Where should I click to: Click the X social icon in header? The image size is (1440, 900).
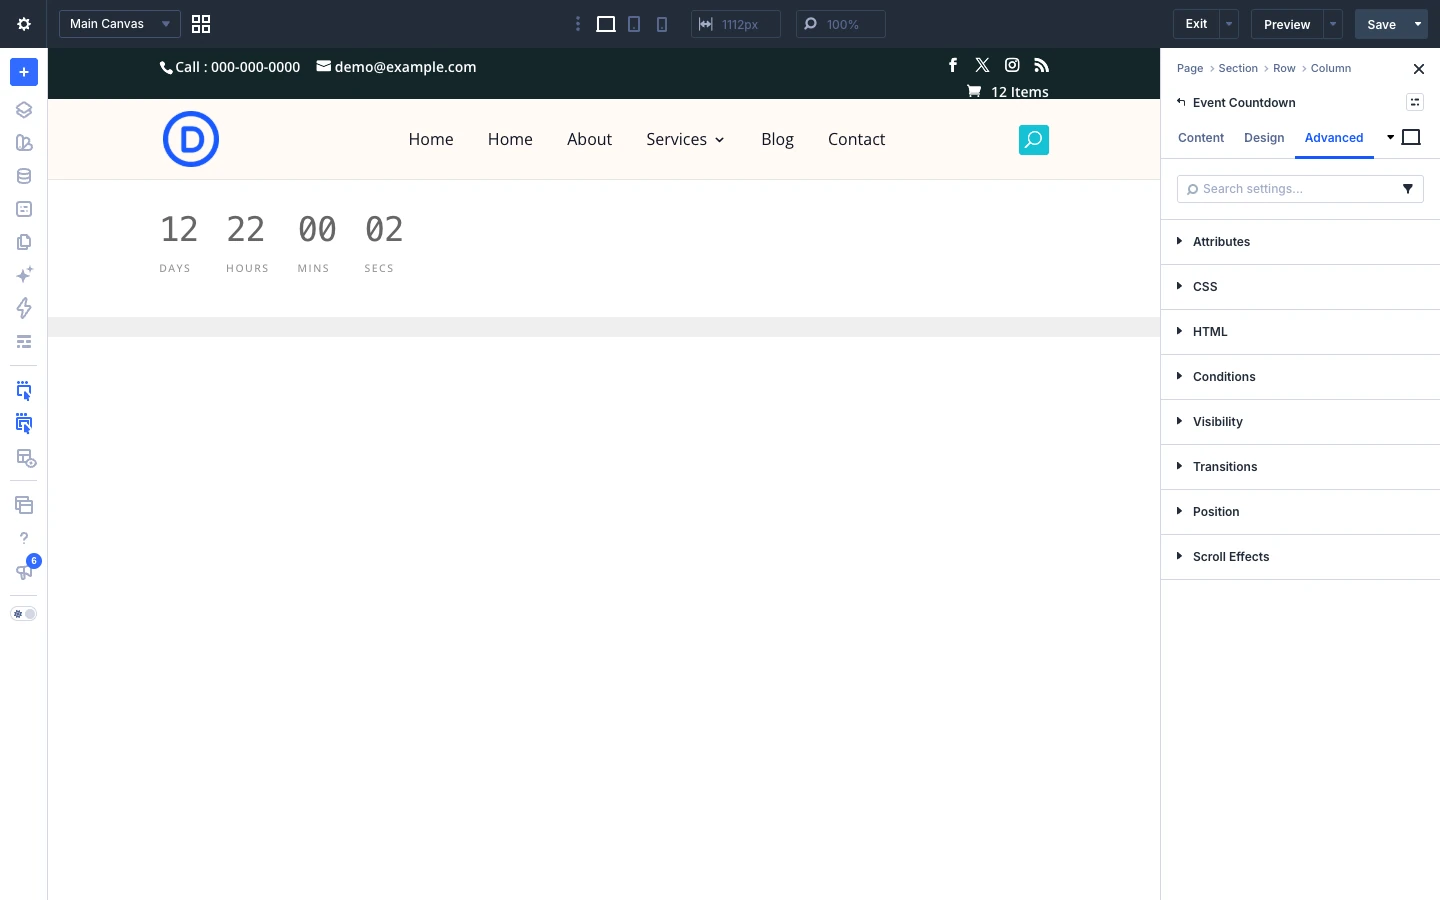click(982, 65)
